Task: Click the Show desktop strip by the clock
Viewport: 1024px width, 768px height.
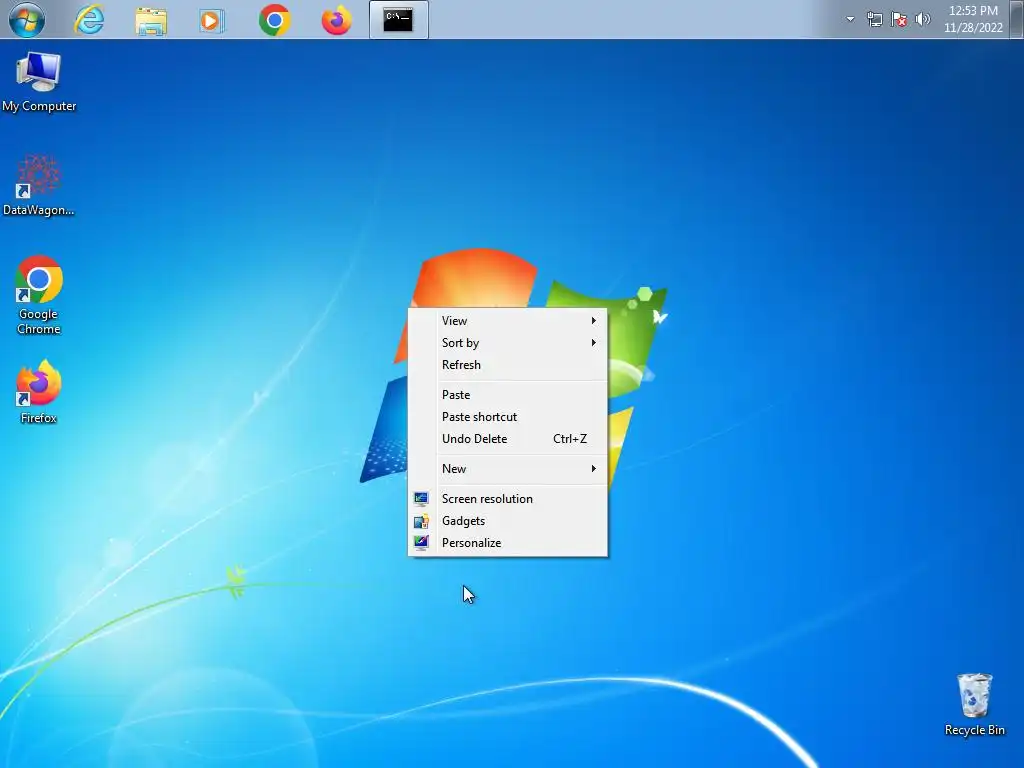Action: point(1017,19)
